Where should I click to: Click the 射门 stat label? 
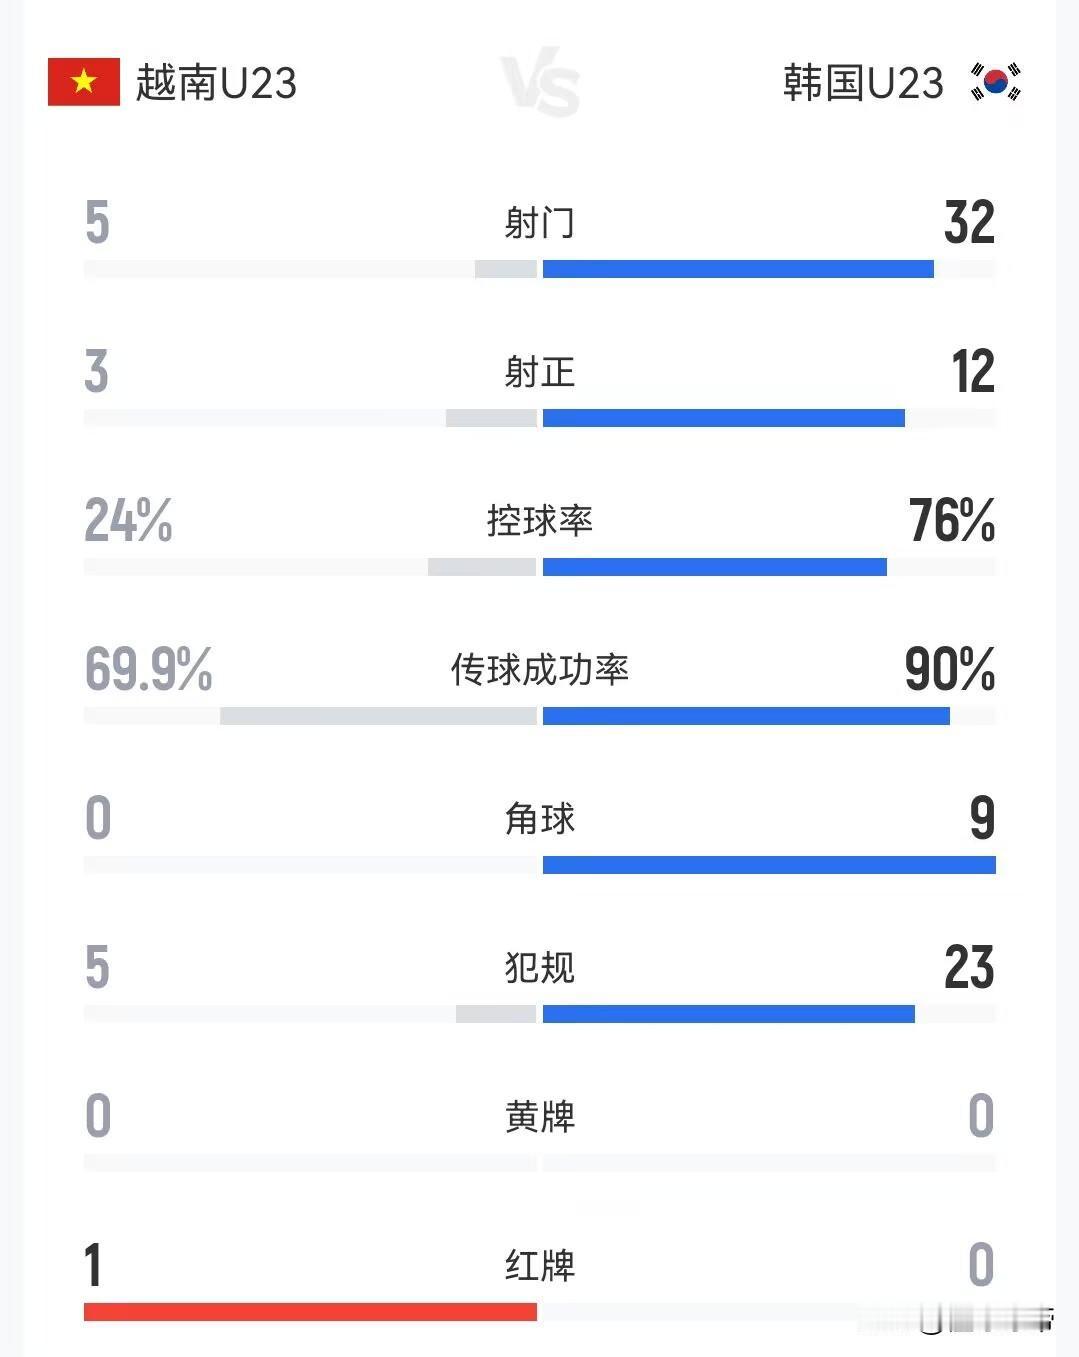tap(540, 222)
